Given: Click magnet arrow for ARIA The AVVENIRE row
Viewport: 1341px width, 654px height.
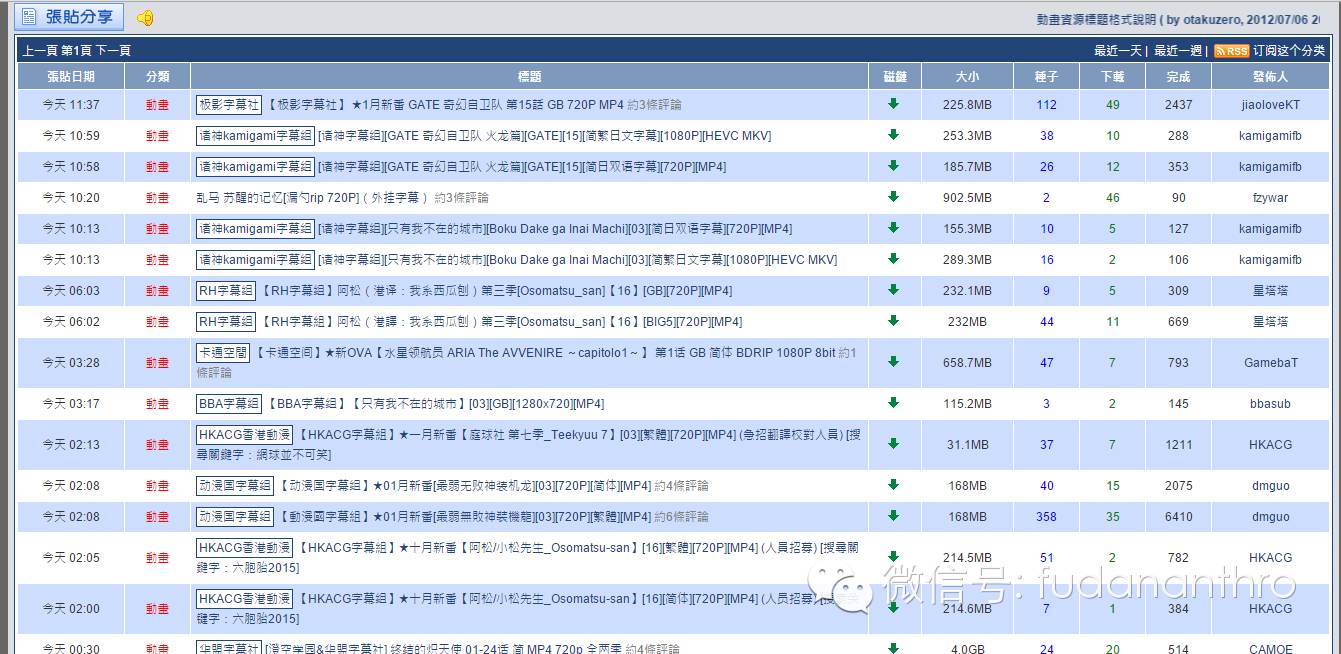Looking at the screenshot, I should 893,361.
